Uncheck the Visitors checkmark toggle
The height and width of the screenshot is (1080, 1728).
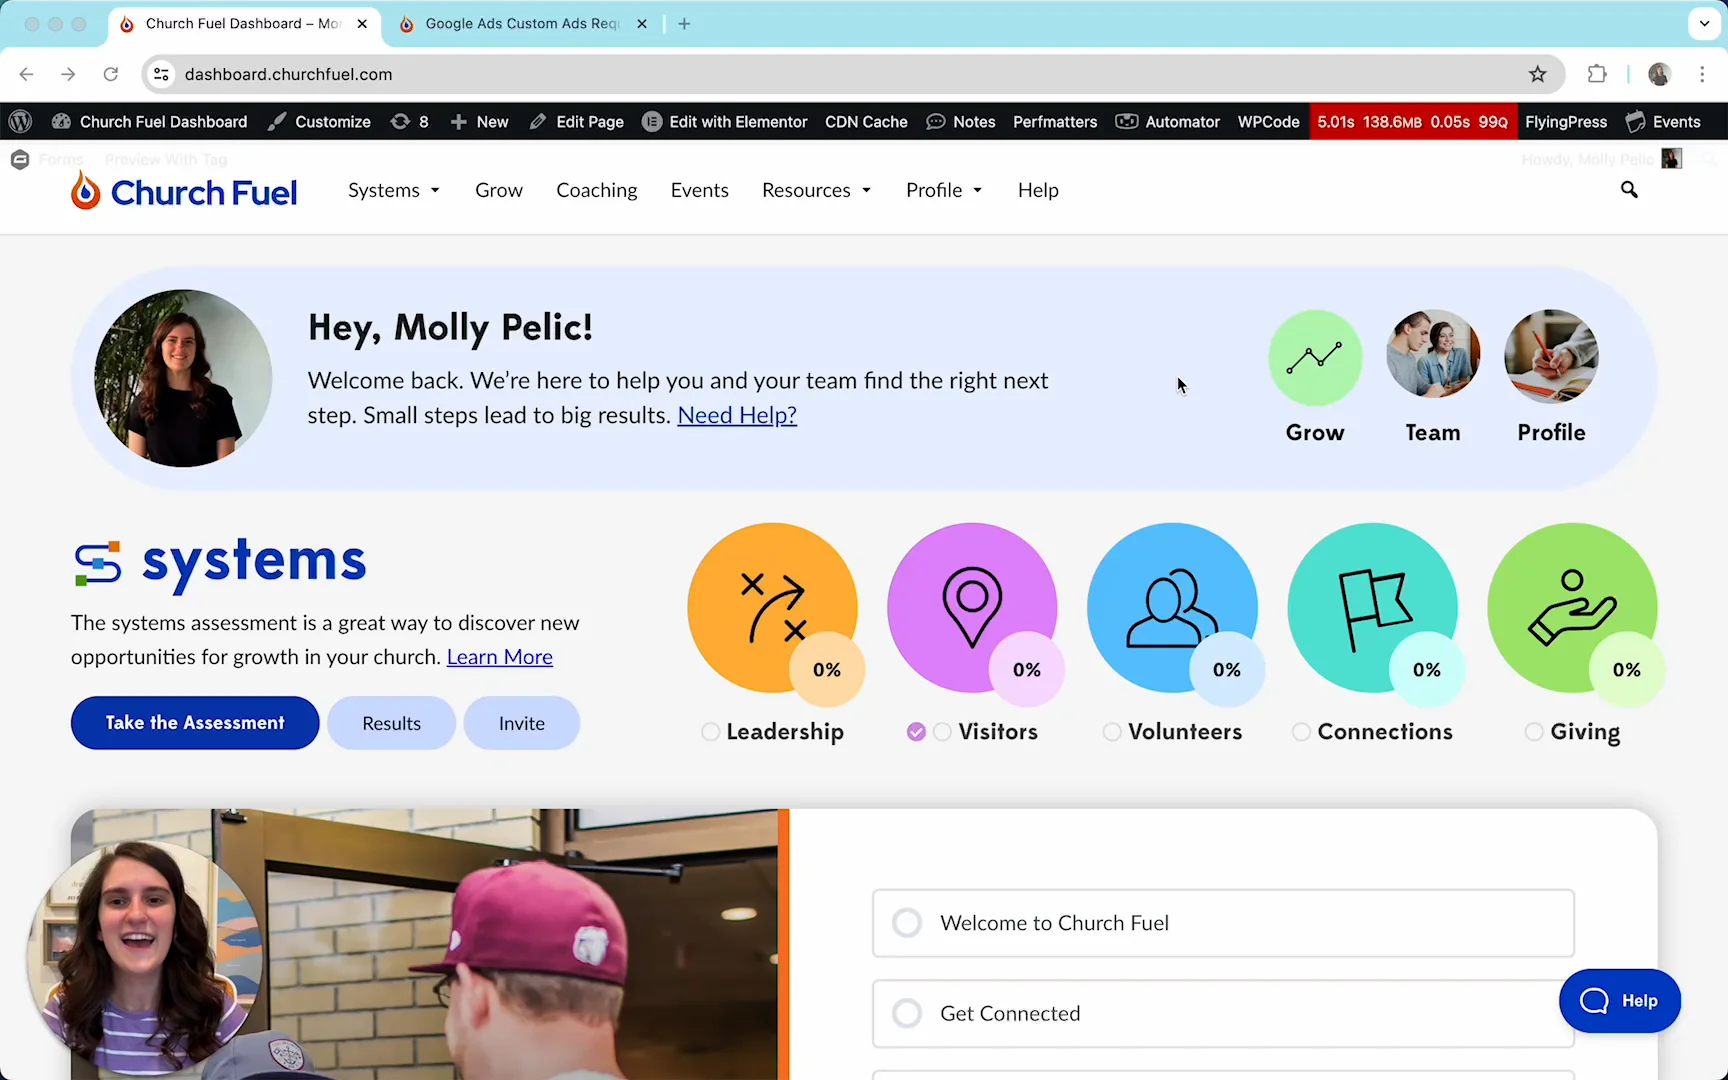point(916,731)
